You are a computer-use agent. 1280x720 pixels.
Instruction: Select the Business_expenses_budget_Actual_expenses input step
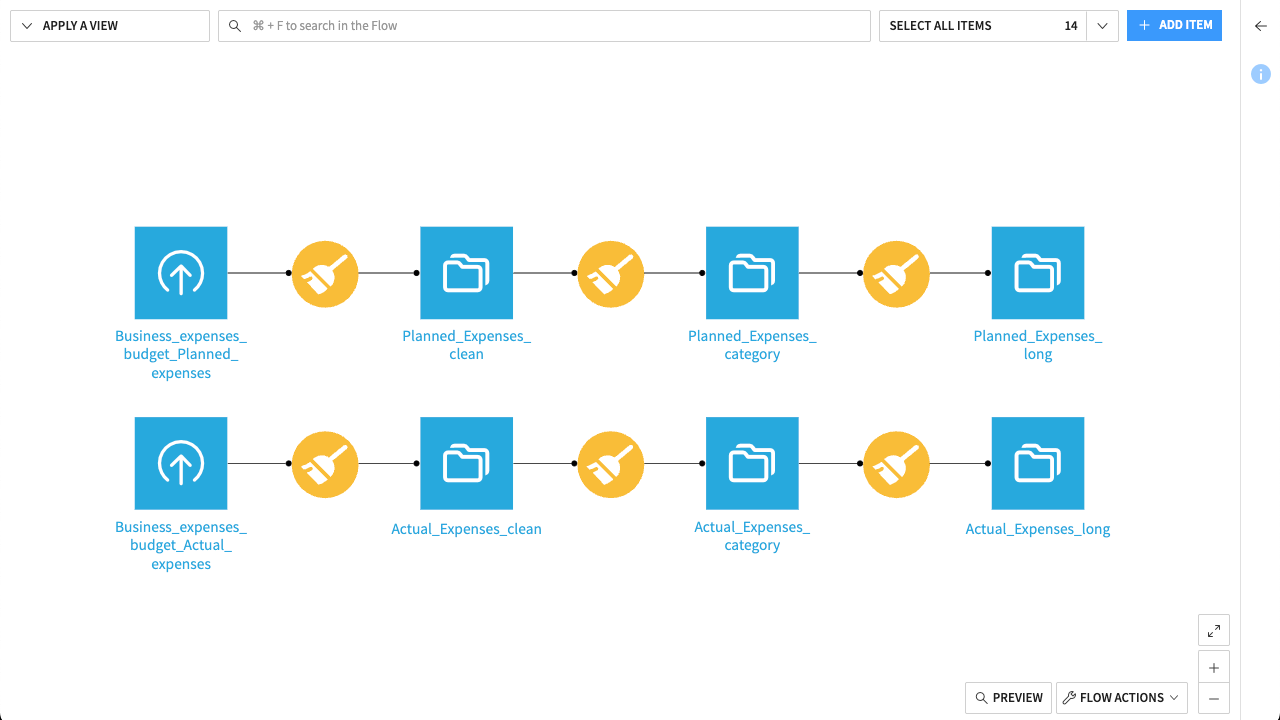click(x=180, y=463)
